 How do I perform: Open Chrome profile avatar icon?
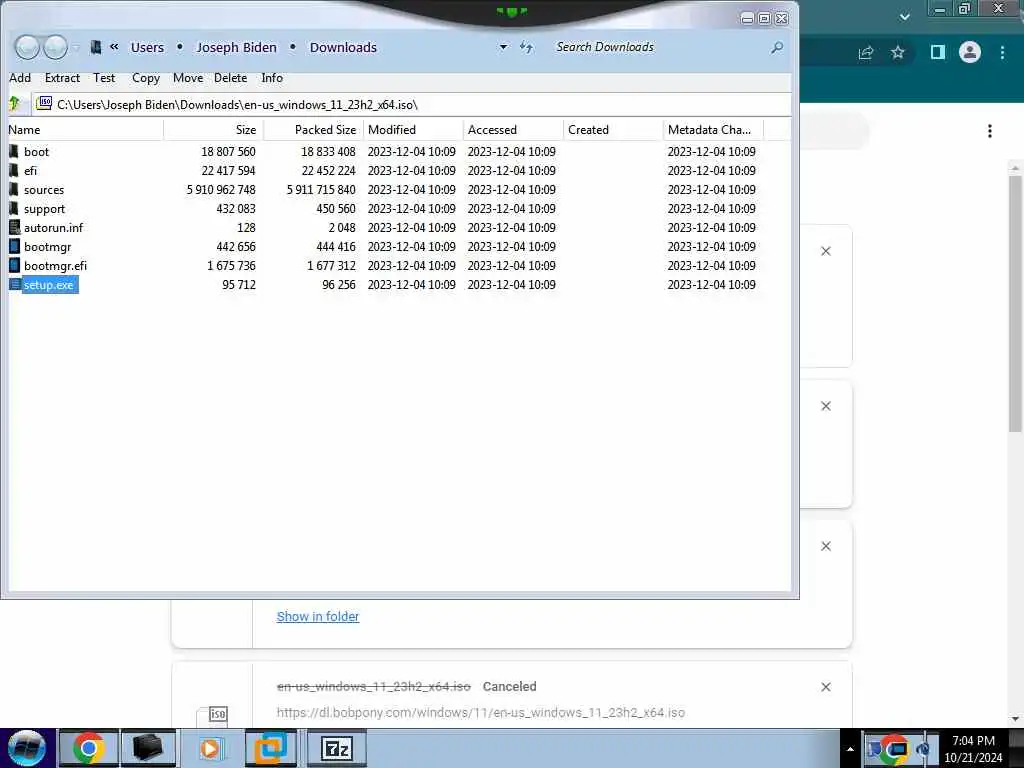coord(970,52)
